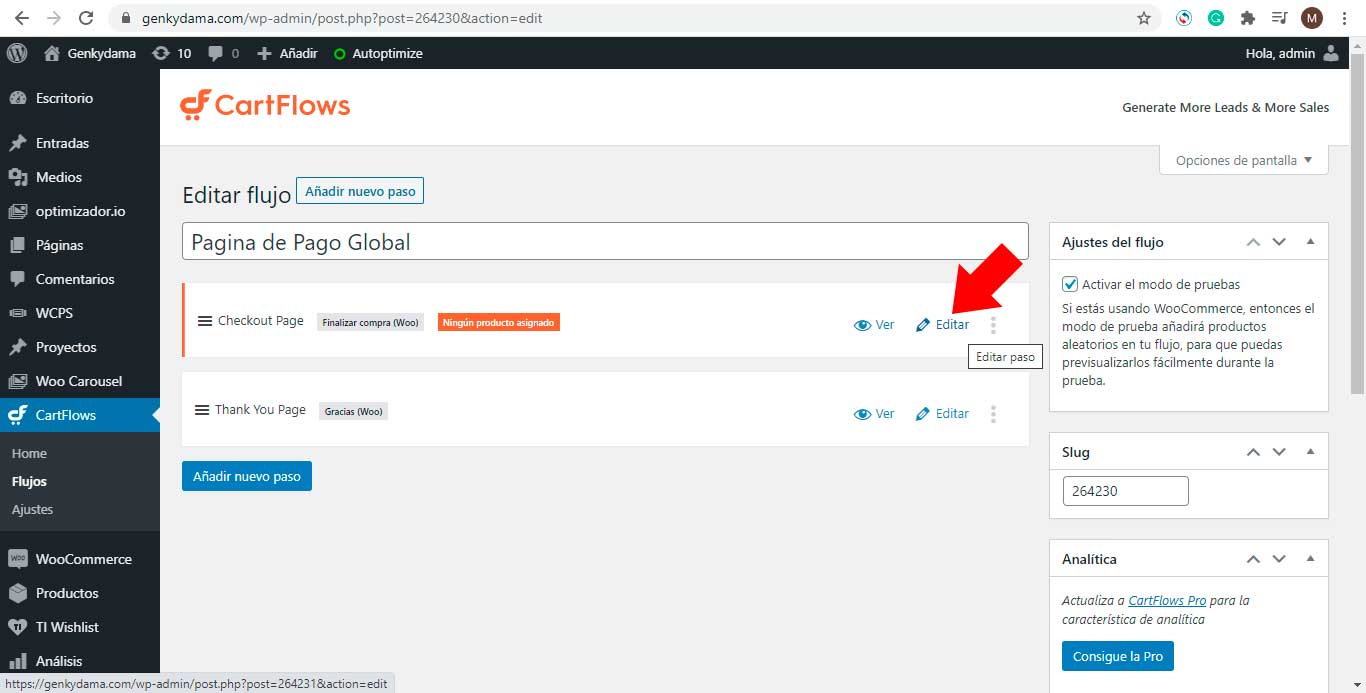
Task: Open the Chrome extensions puzzle icon
Action: [1247, 18]
